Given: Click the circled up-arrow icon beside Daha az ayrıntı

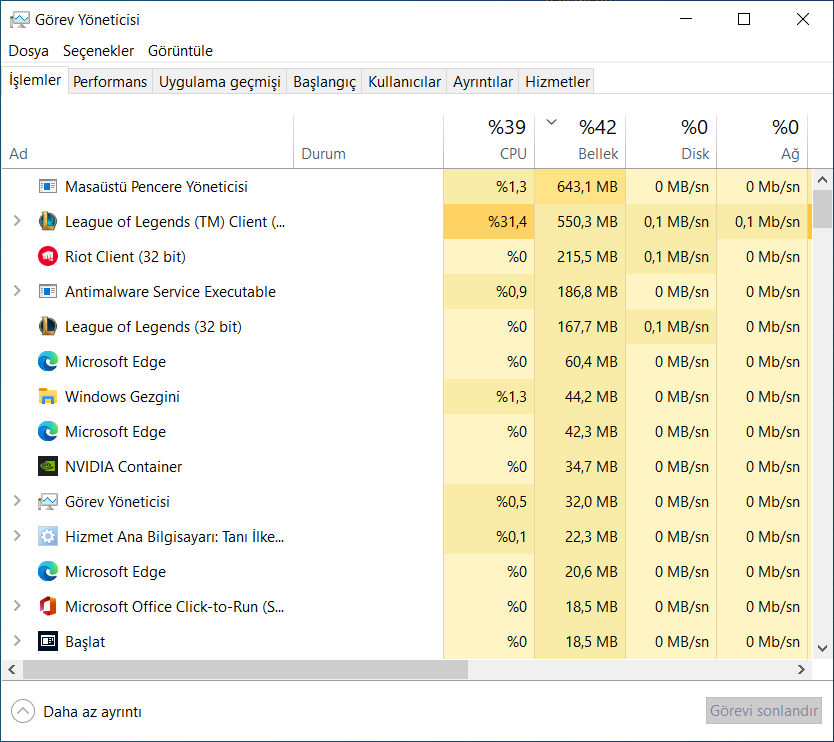Looking at the screenshot, I should [x=23, y=711].
